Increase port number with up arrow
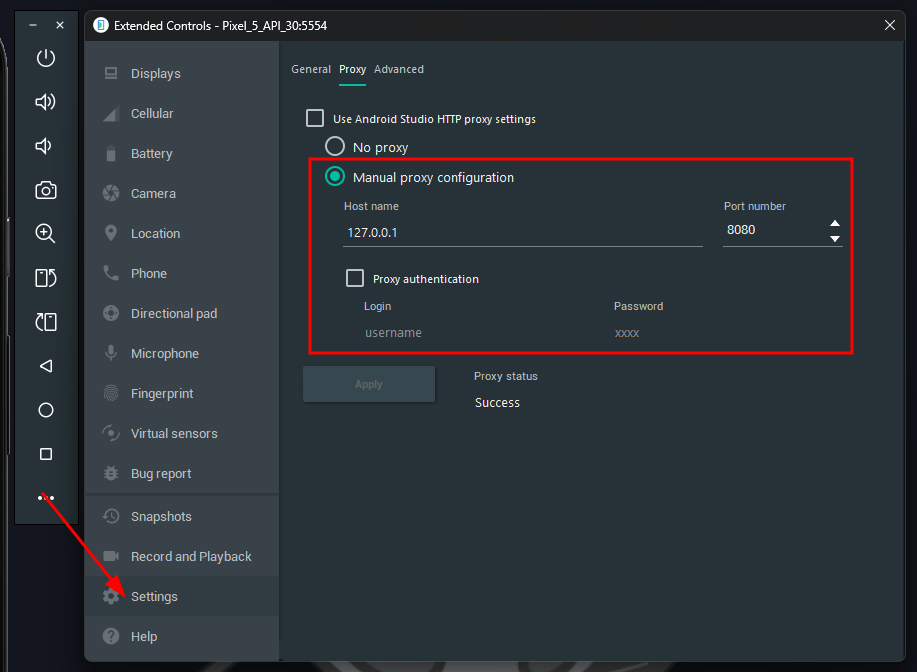The width and height of the screenshot is (917, 672). (x=834, y=224)
